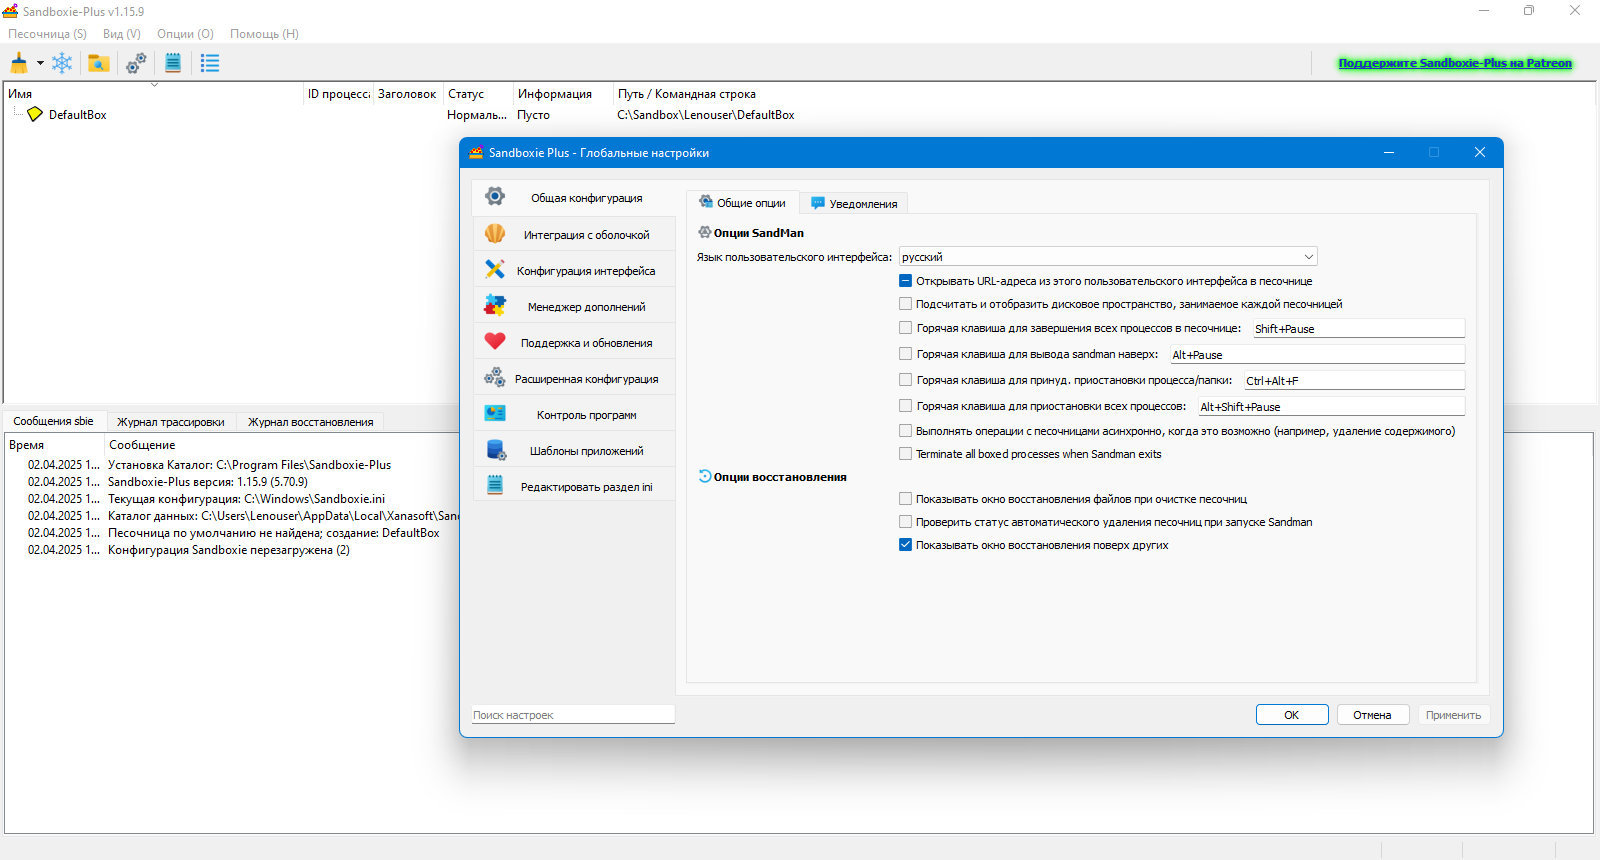Click the Опции восстановления refresh icon
This screenshot has width=1600, height=860.
coord(705,476)
